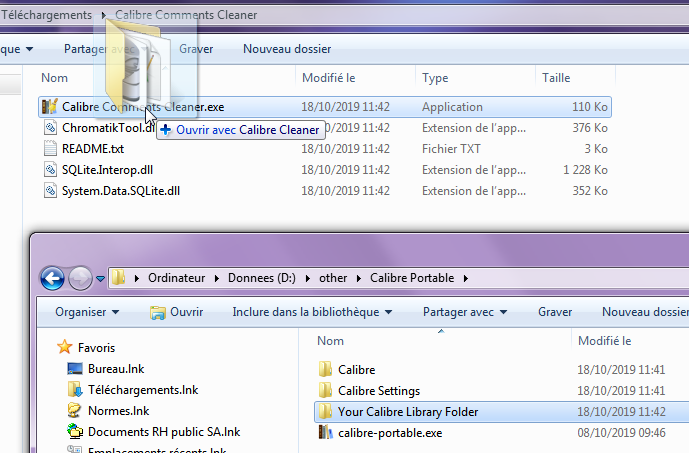Viewport: 689px width, 453px height.
Task: Click Graver in the back window toolbar
Action: pos(196,49)
